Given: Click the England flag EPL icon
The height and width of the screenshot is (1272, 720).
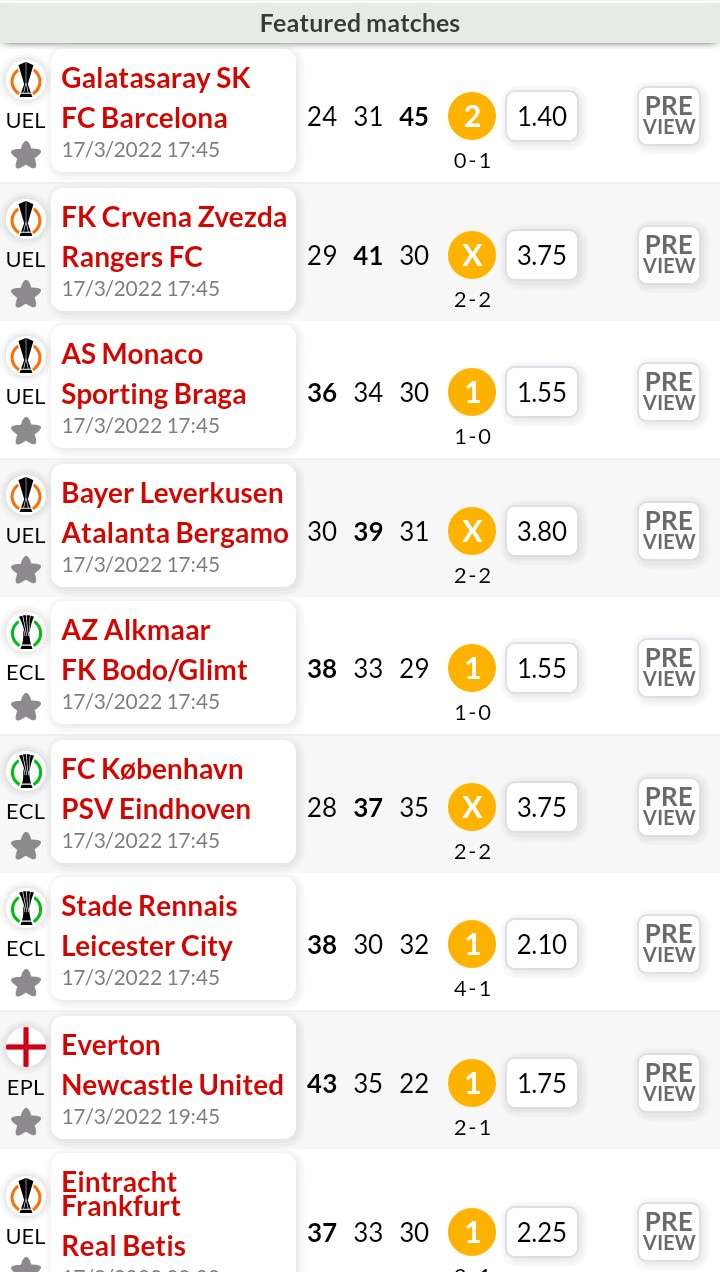Looking at the screenshot, I should [x=26, y=1046].
